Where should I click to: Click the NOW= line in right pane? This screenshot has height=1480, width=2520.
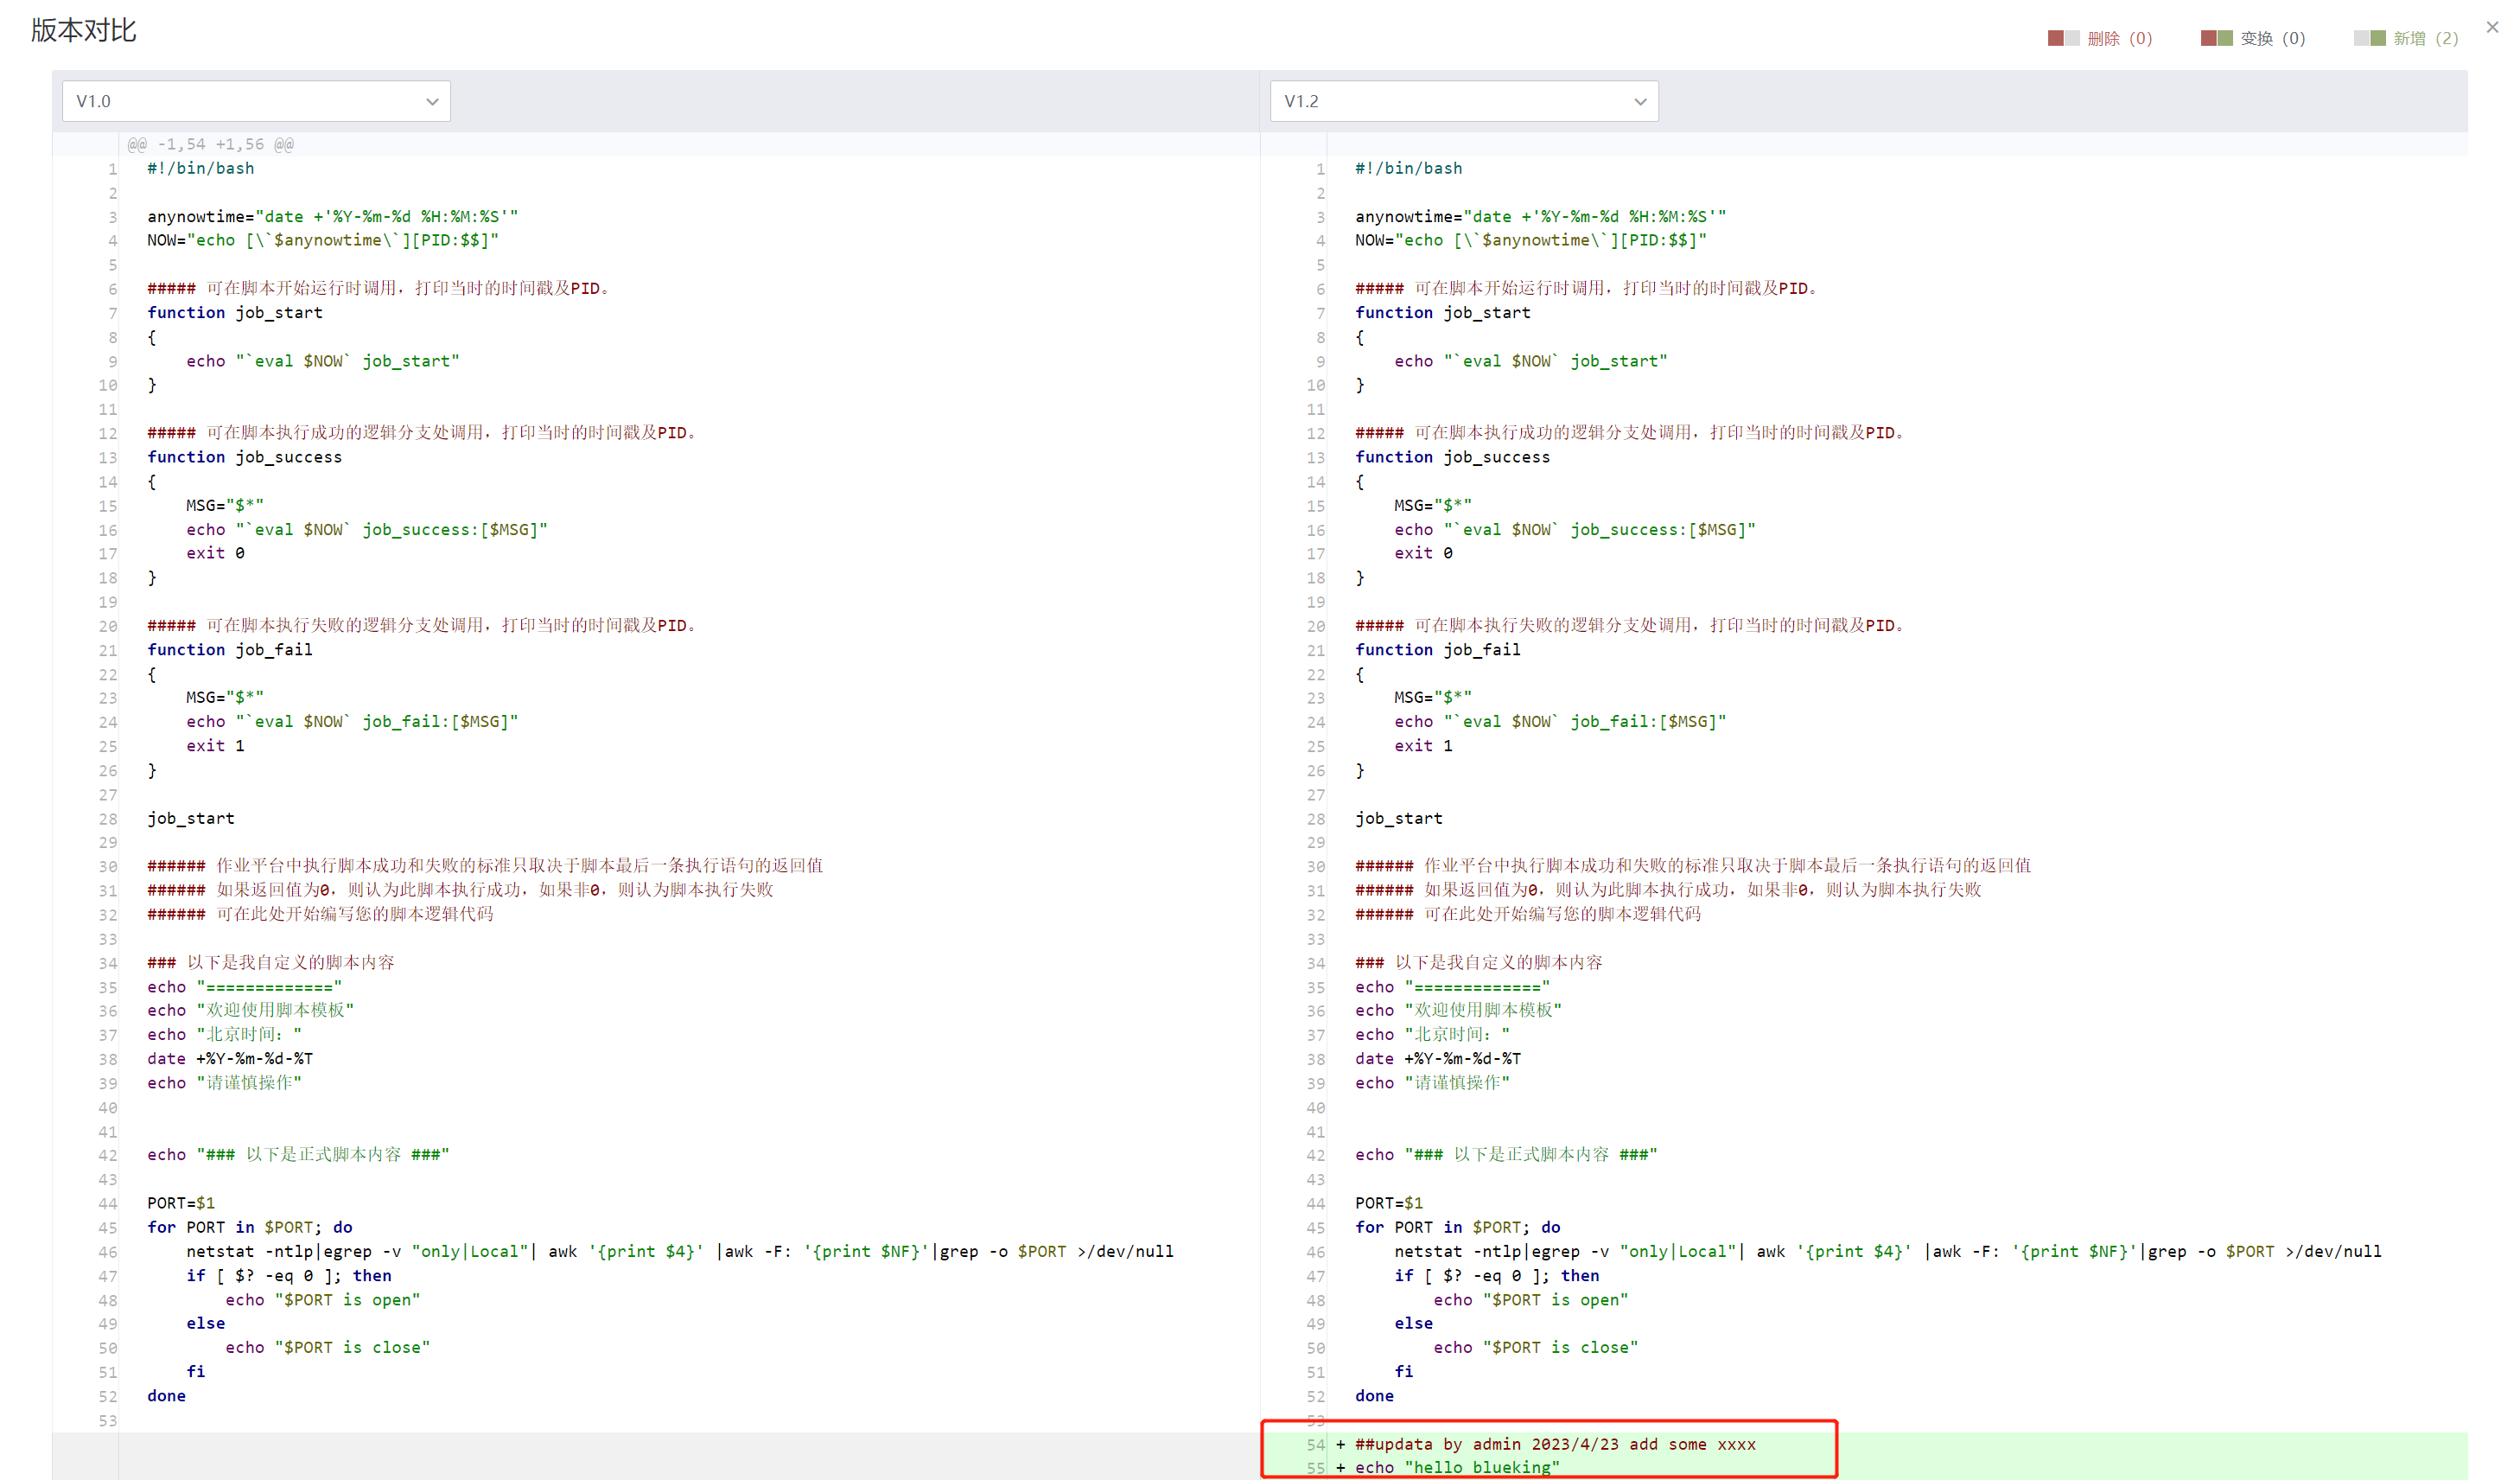pos(1530,240)
